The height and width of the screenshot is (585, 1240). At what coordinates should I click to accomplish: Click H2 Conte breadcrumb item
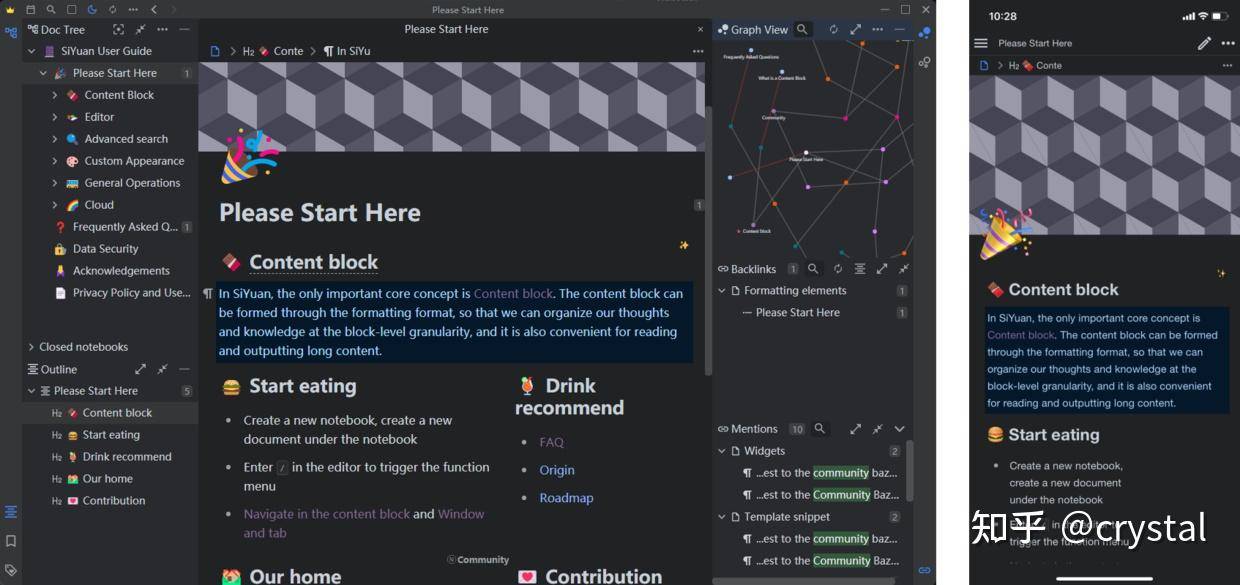(x=273, y=51)
